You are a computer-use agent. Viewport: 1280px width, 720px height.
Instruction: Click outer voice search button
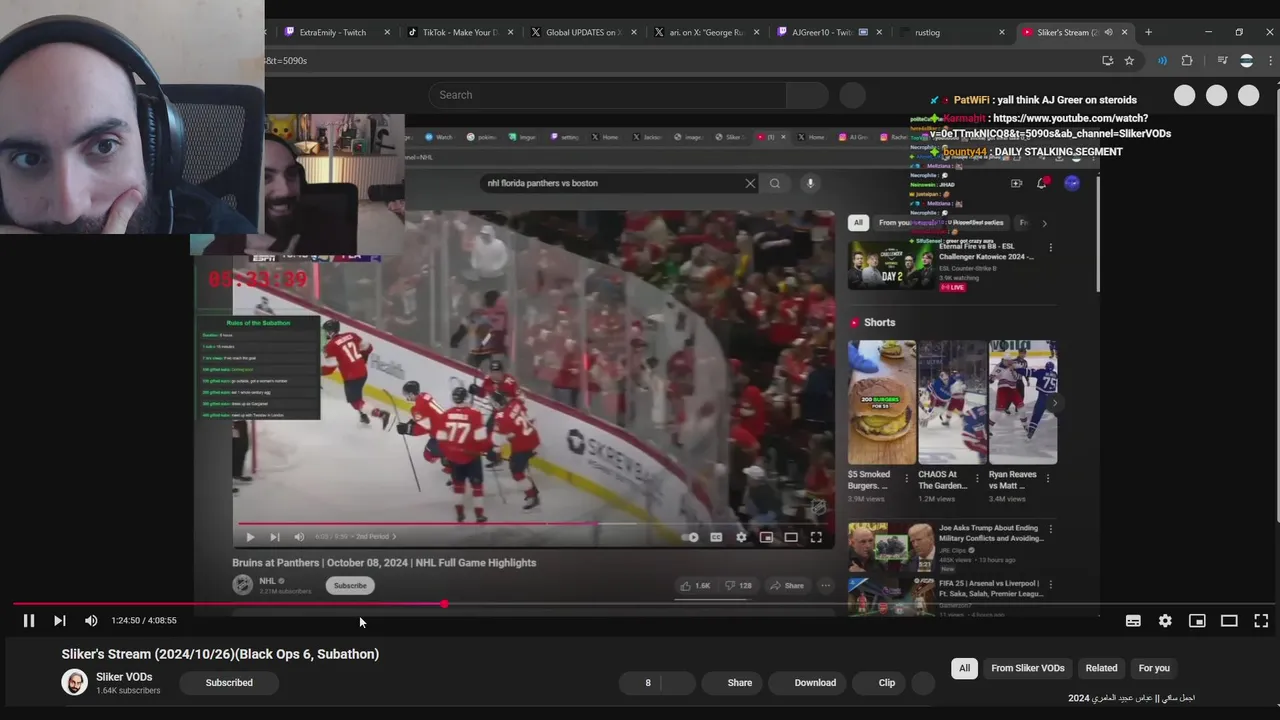852,95
